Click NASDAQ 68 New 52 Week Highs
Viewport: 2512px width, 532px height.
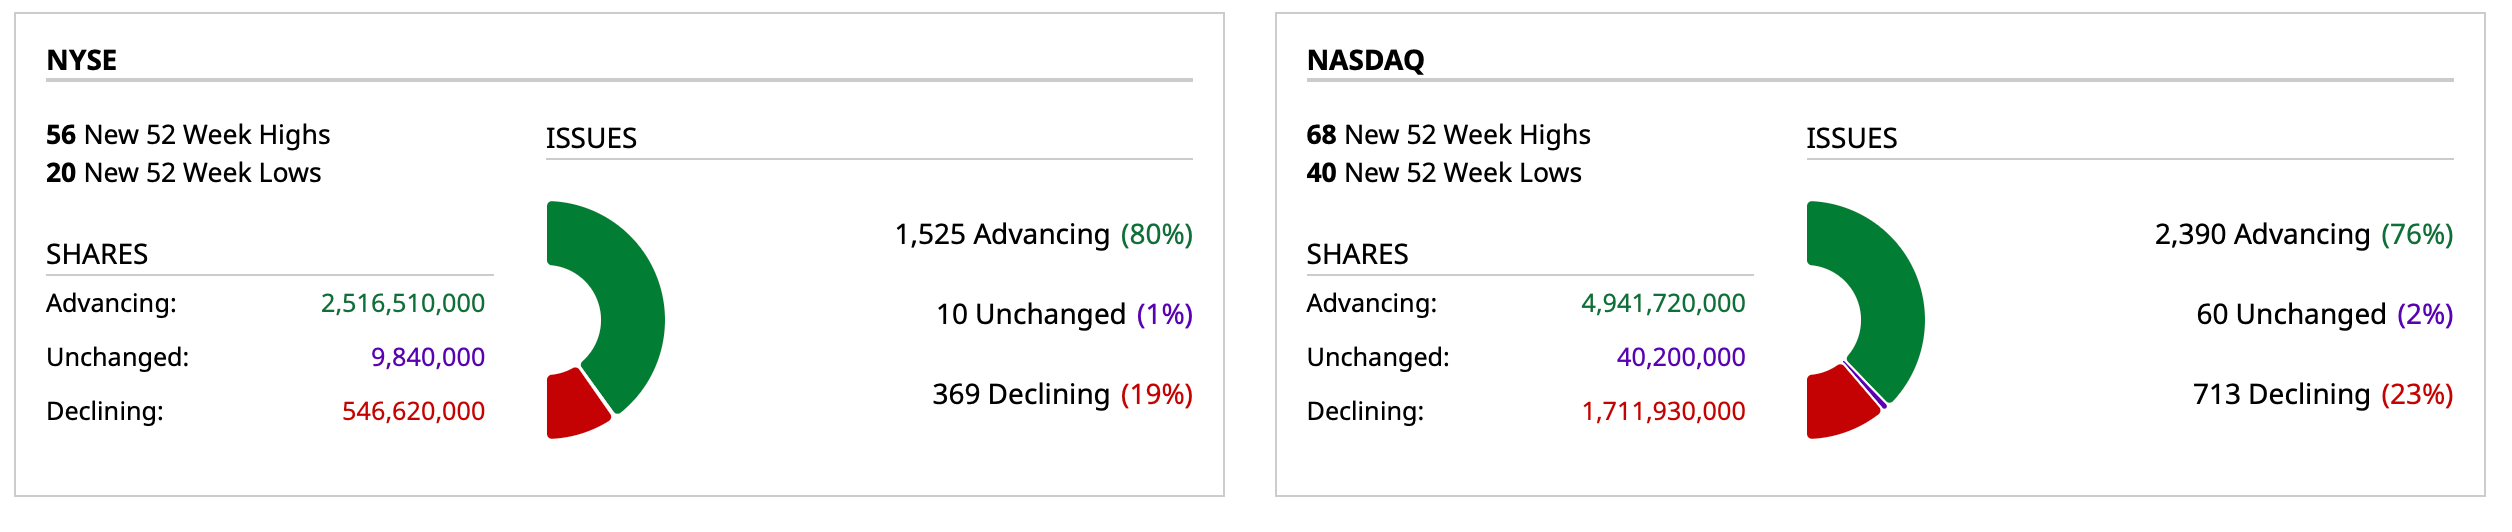tap(1448, 135)
